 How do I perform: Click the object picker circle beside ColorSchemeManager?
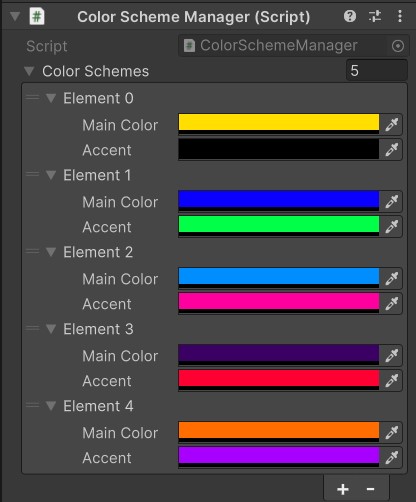coord(398,46)
